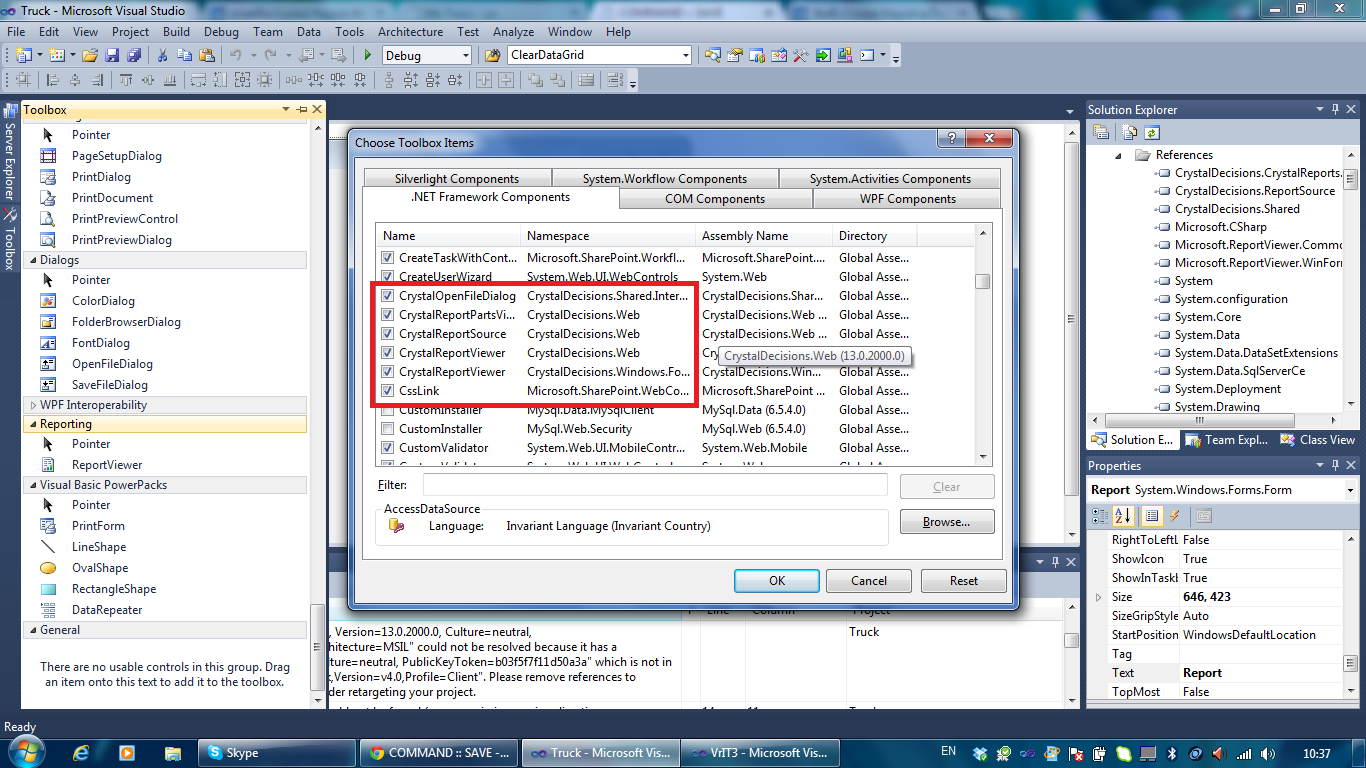Switch to the COM Components tab
This screenshot has width=1366, height=768.
[x=715, y=199]
